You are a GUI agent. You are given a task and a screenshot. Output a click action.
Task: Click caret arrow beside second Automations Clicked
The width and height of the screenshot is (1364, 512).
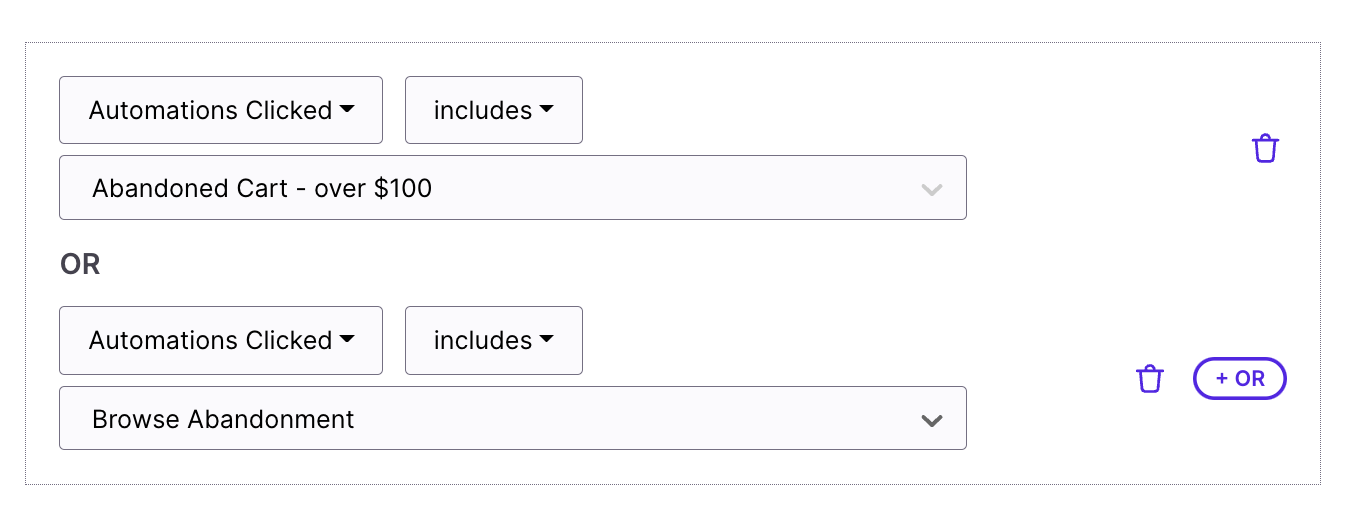[x=347, y=340]
